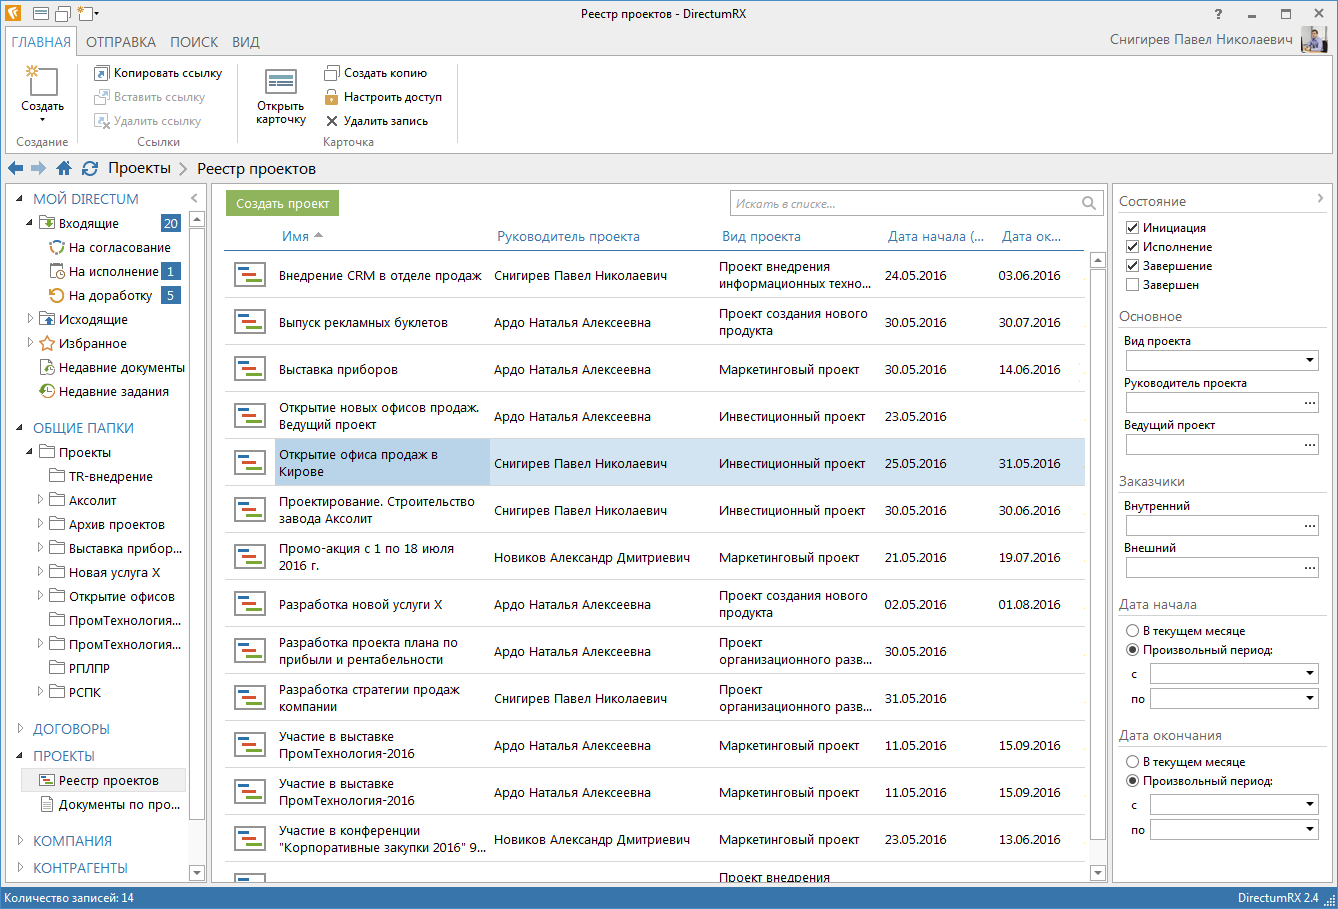Toggle the Исполнение checkbox
This screenshot has width=1338, height=909.
1133,247
